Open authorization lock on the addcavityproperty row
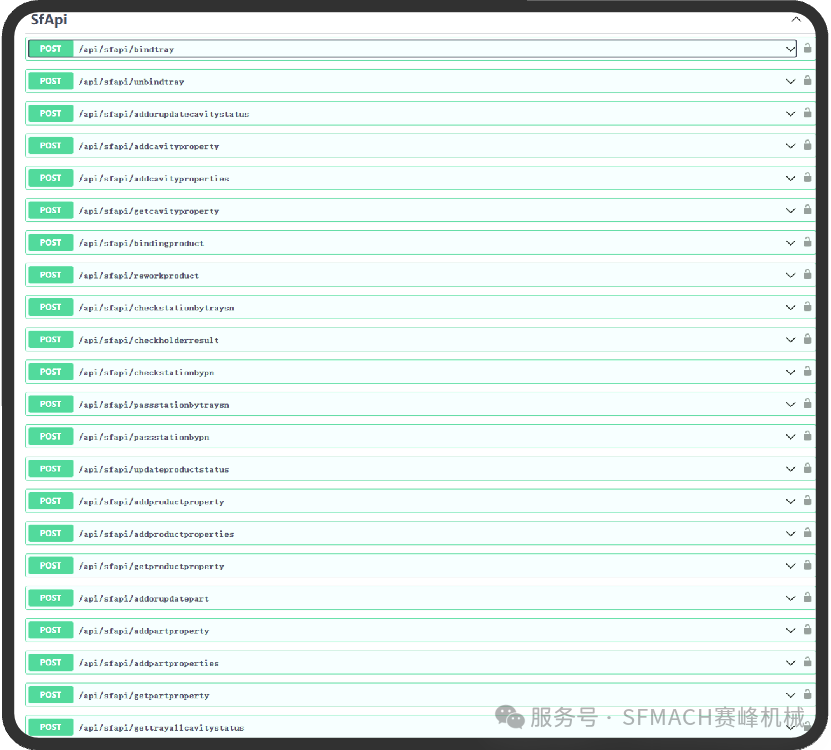 click(x=807, y=146)
